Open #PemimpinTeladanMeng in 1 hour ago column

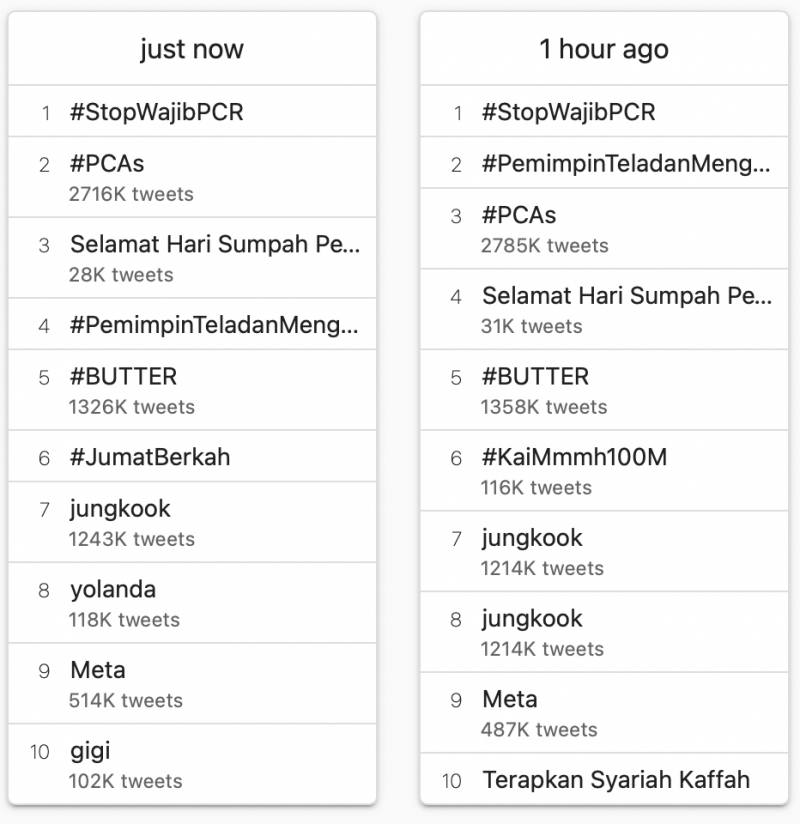pyautogui.click(x=604, y=163)
